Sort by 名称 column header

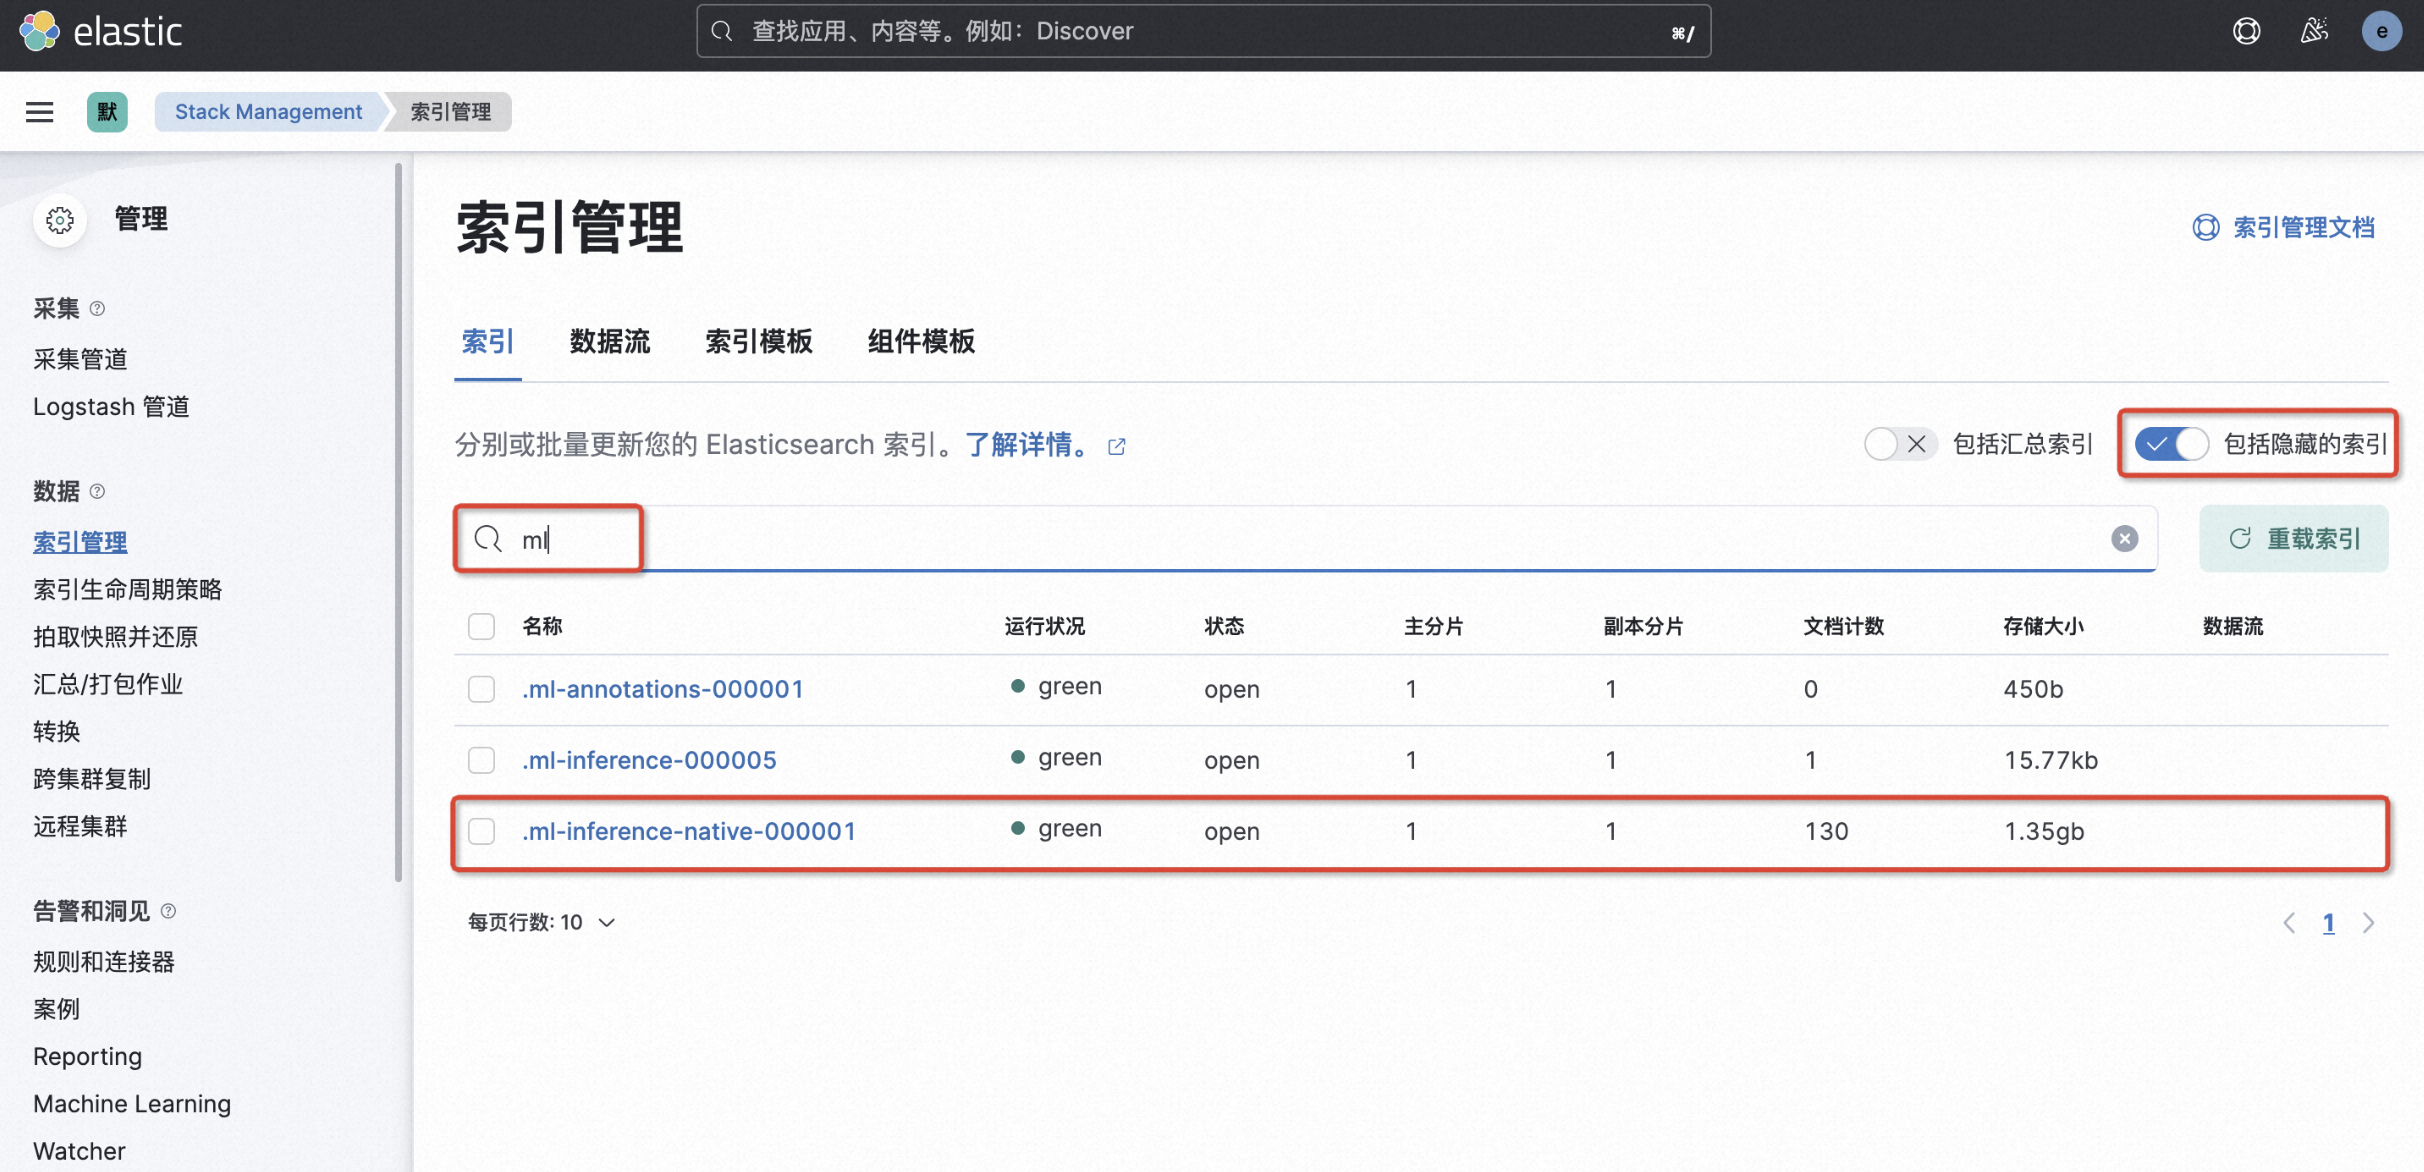[543, 627]
